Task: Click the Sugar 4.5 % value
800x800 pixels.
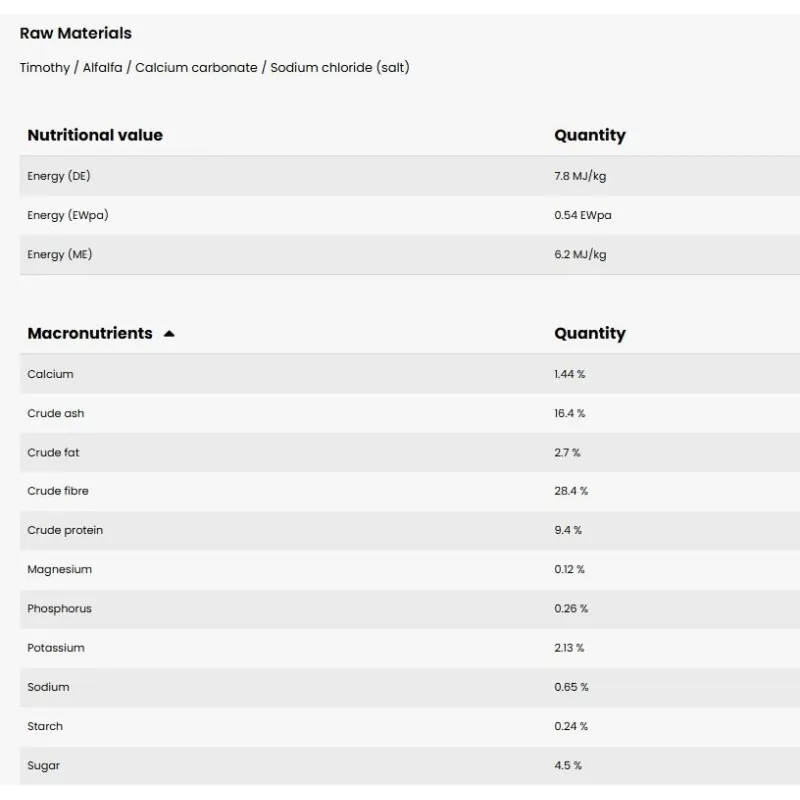Action: (x=568, y=765)
